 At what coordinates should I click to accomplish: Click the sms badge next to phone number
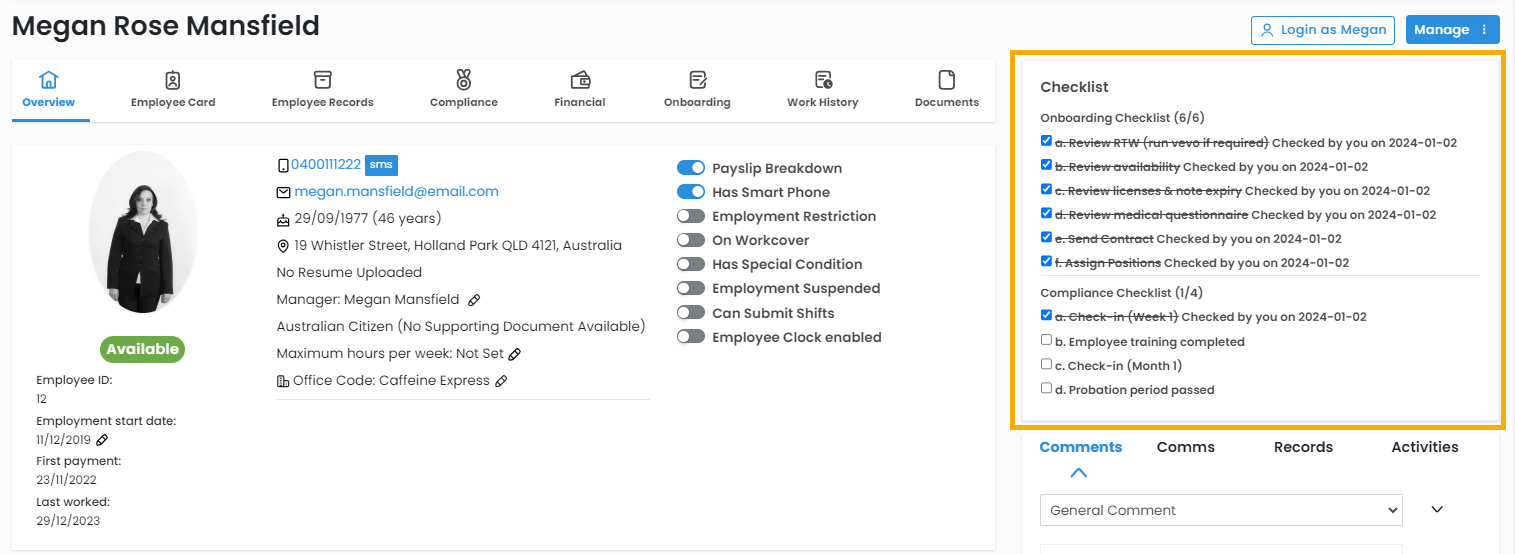(x=381, y=165)
